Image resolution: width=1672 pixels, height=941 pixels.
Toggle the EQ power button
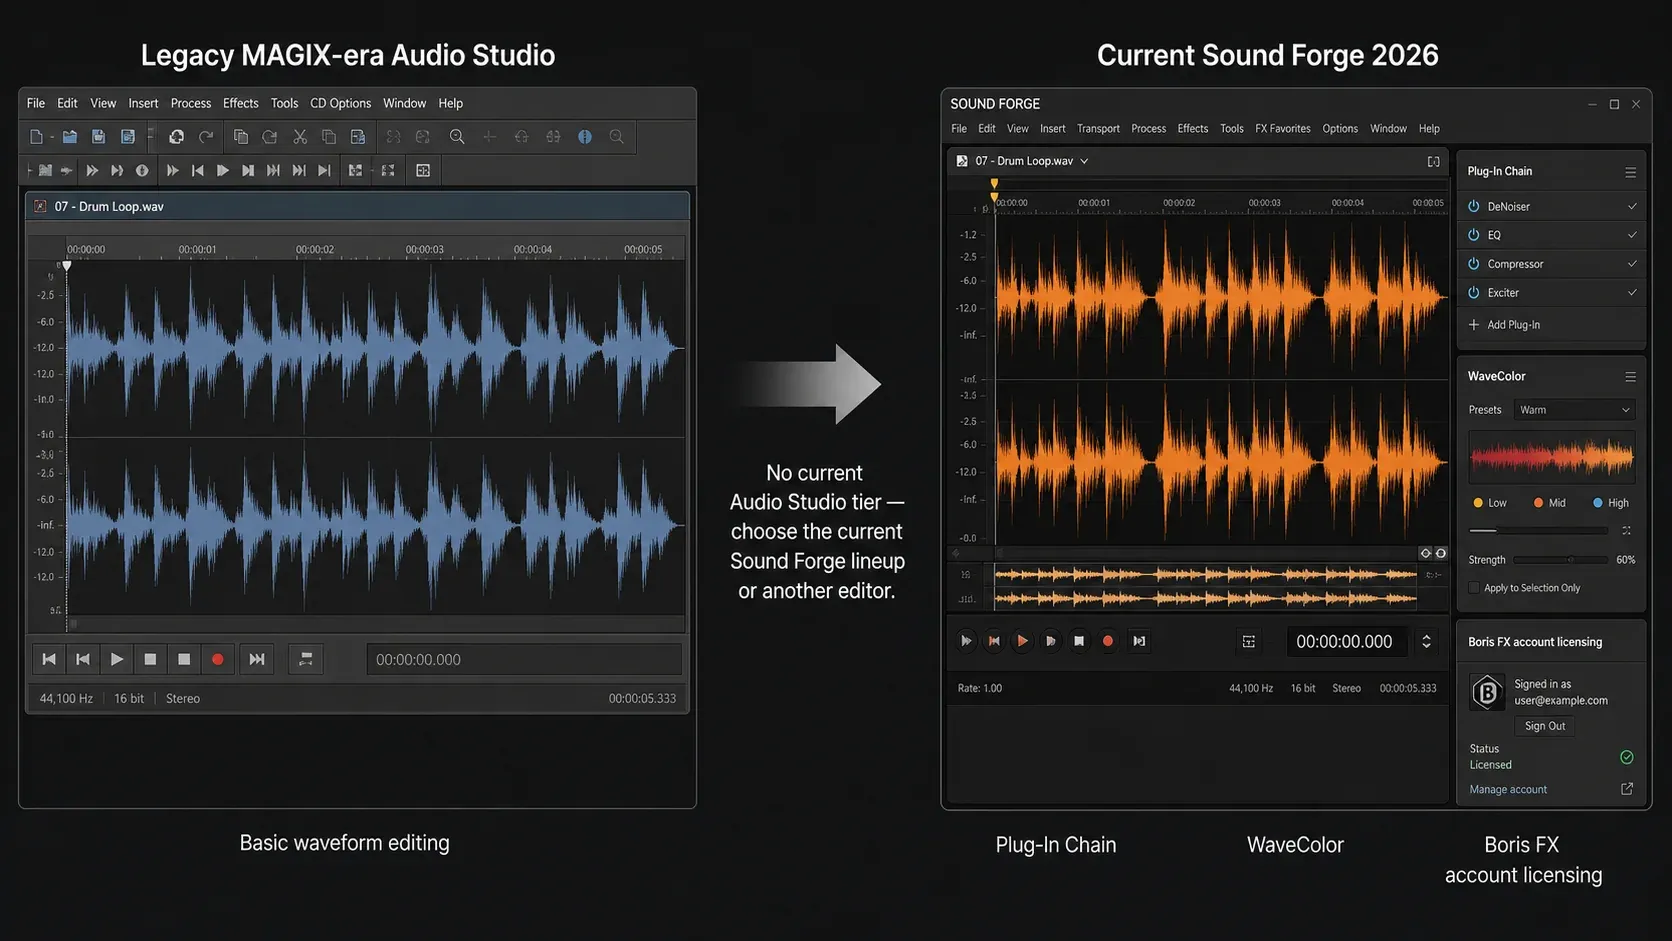click(1474, 235)
